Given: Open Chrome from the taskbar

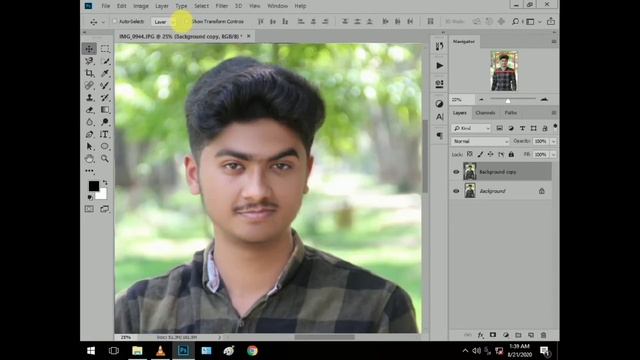Looking at the screenshot, I should [x=252, y=351].
